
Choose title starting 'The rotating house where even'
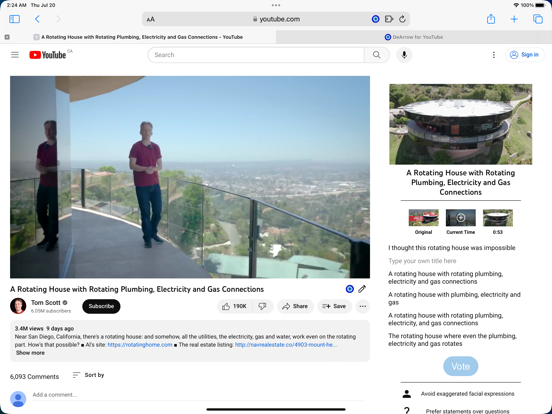point(452,340)
